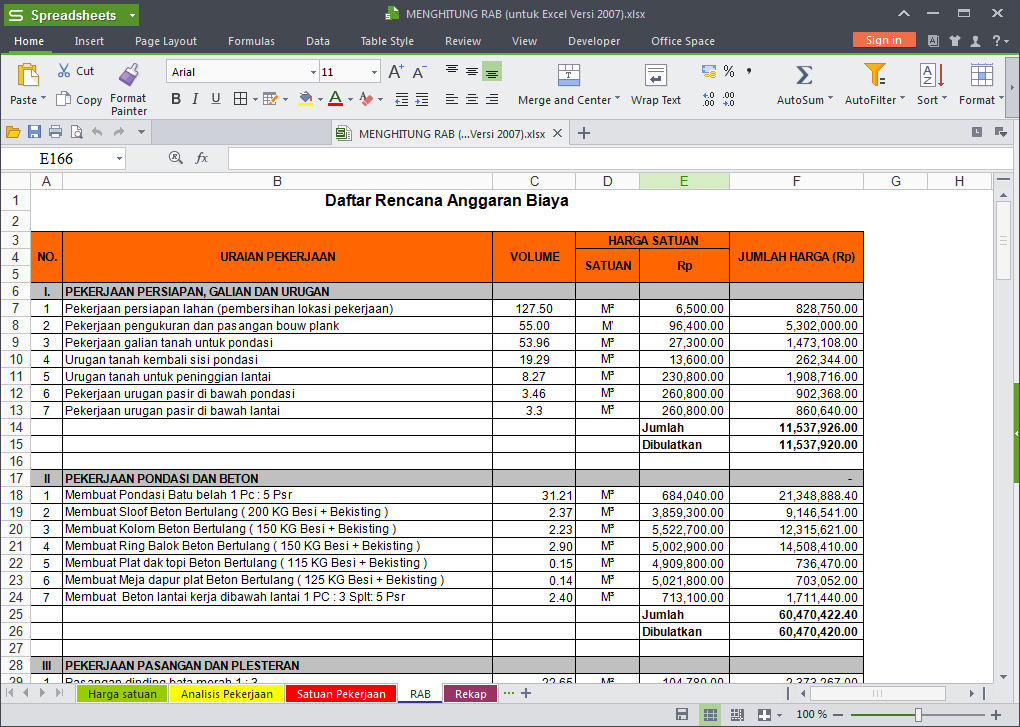Align cell content to top
1020x727 pixels.
tap(451, 72)
